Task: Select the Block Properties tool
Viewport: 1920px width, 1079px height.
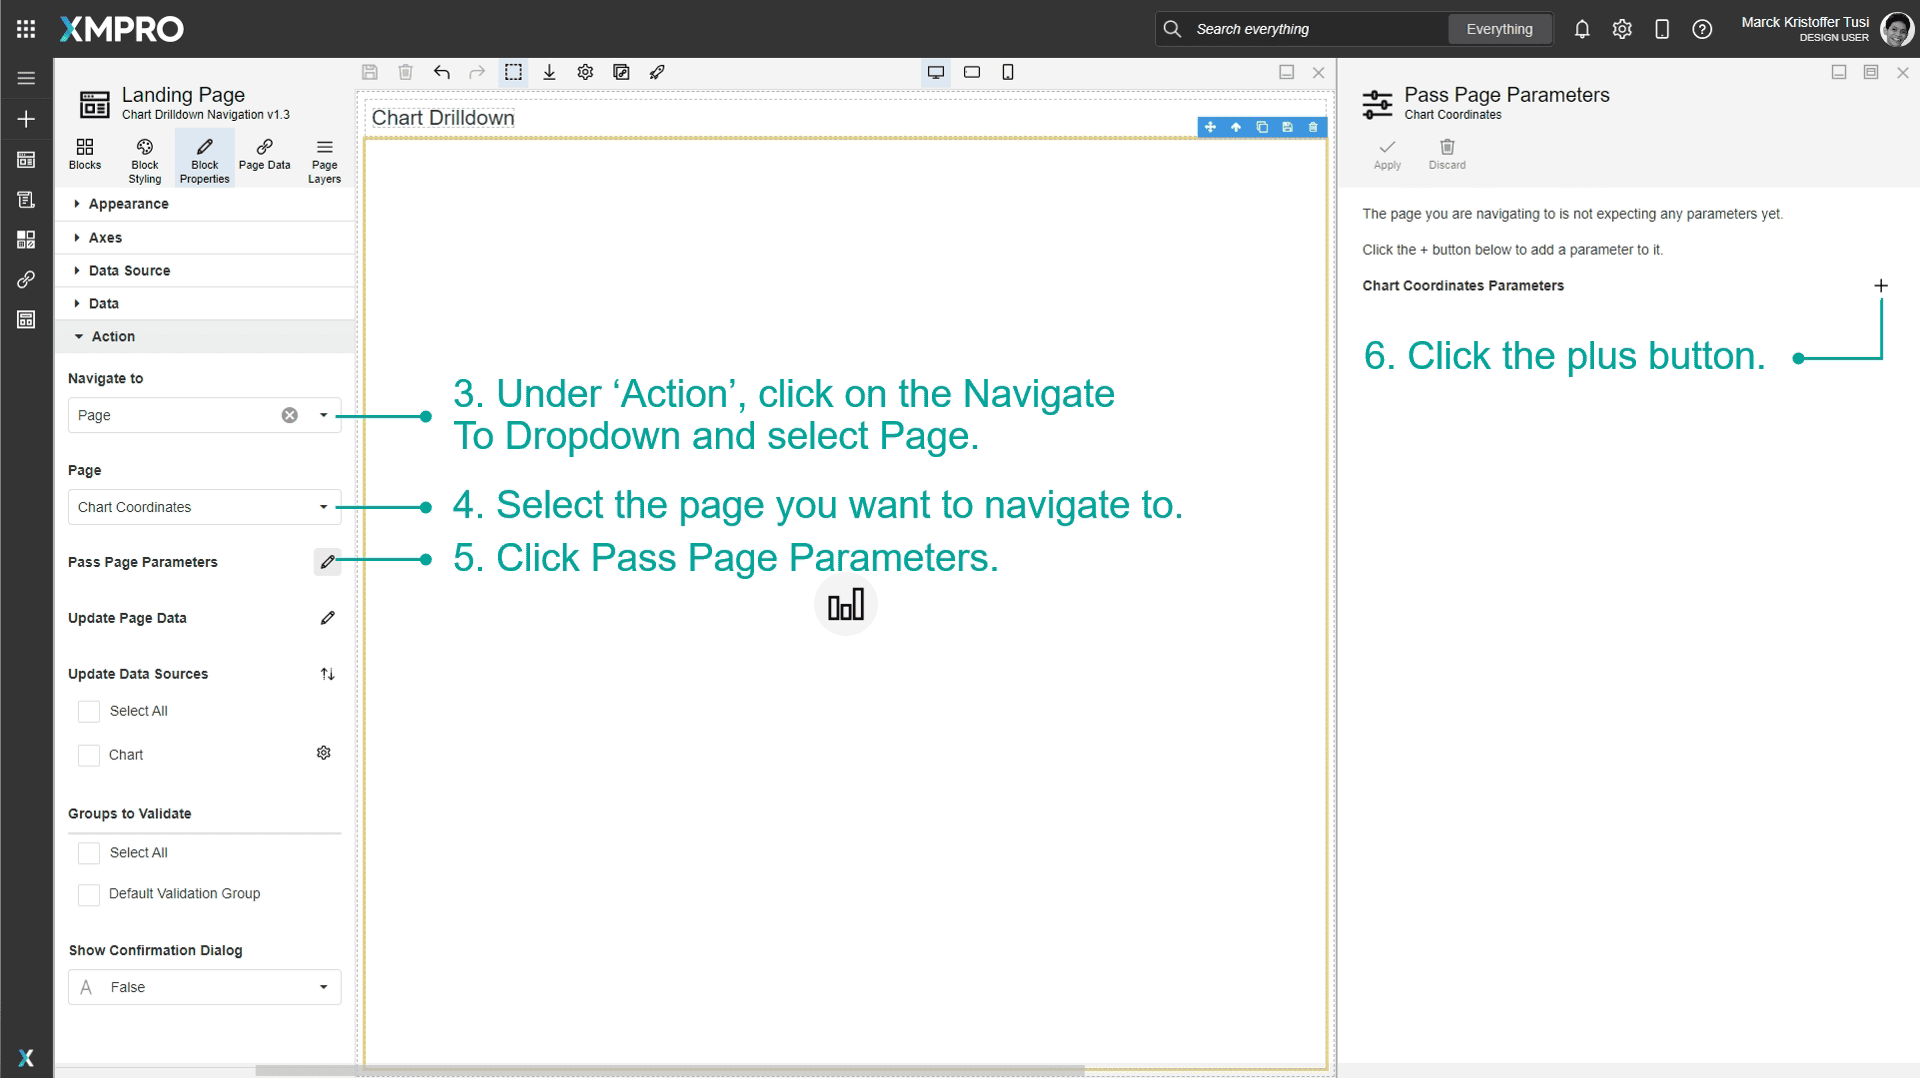Action: 204,157
